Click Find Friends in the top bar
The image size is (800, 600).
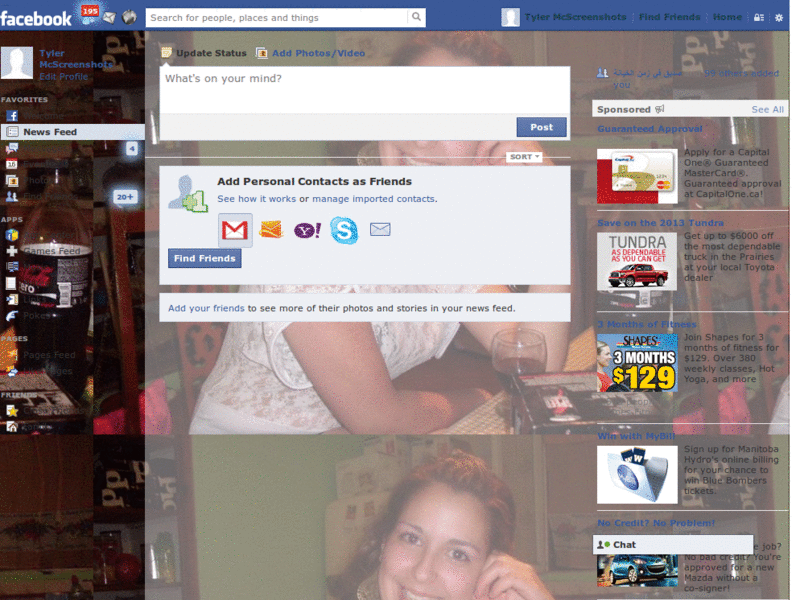click(669, 17)
